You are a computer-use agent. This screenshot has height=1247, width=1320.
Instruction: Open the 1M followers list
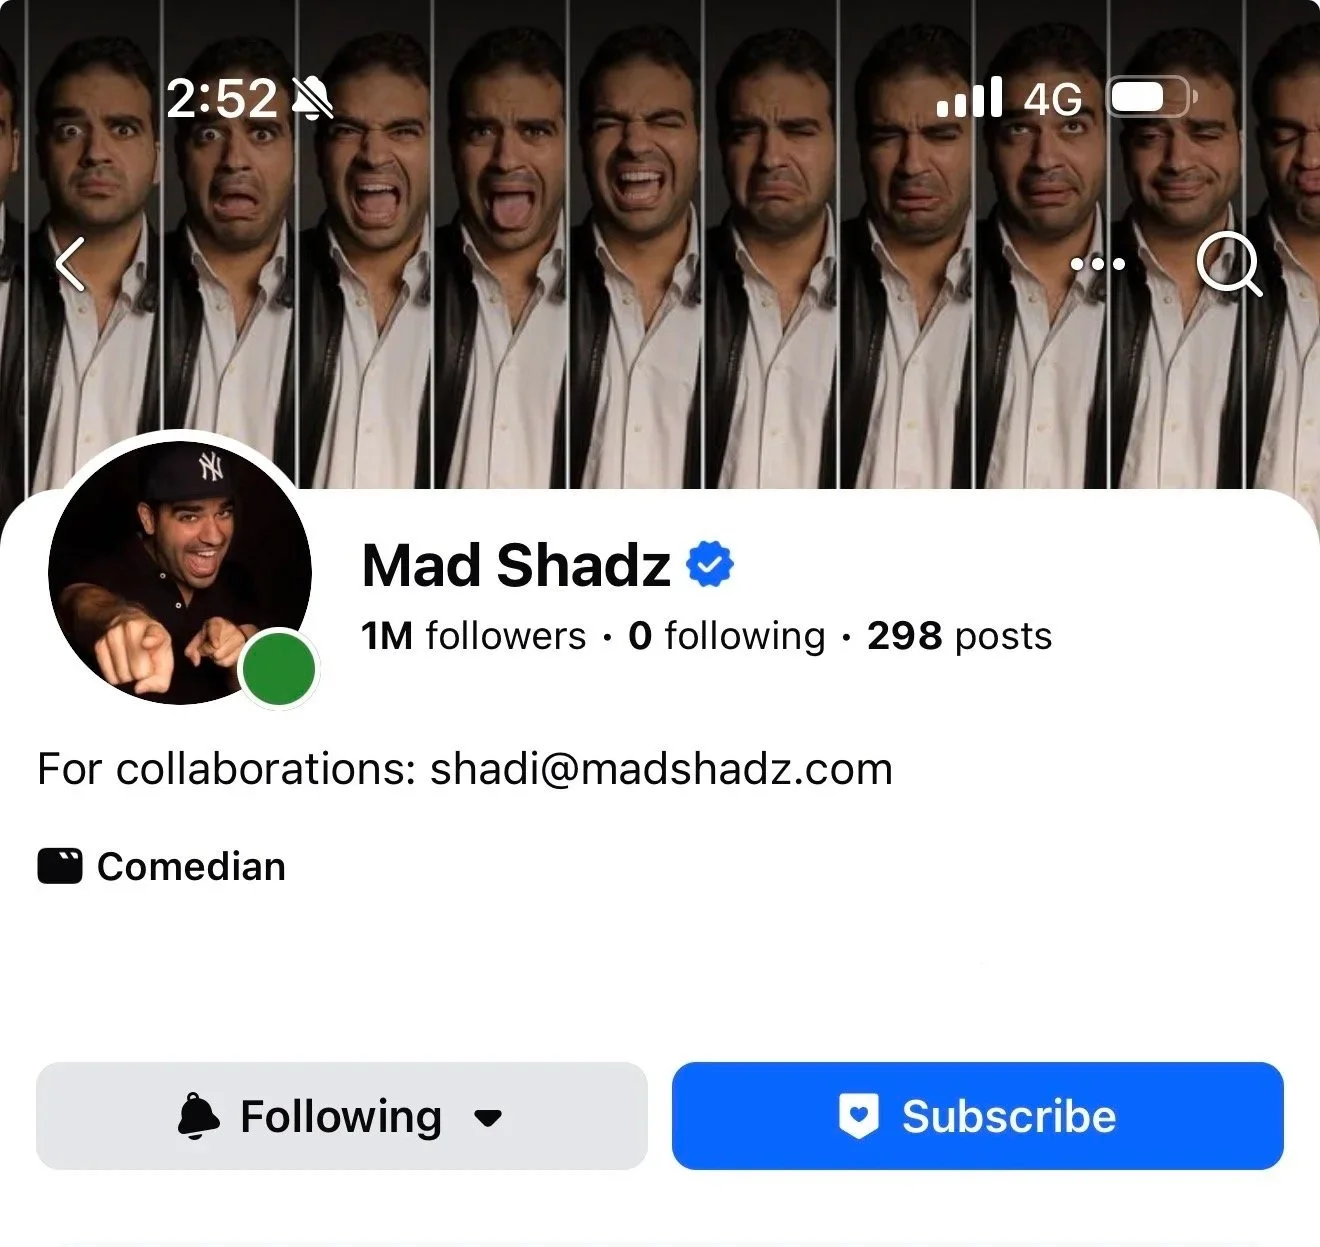(x=474, y=636)
